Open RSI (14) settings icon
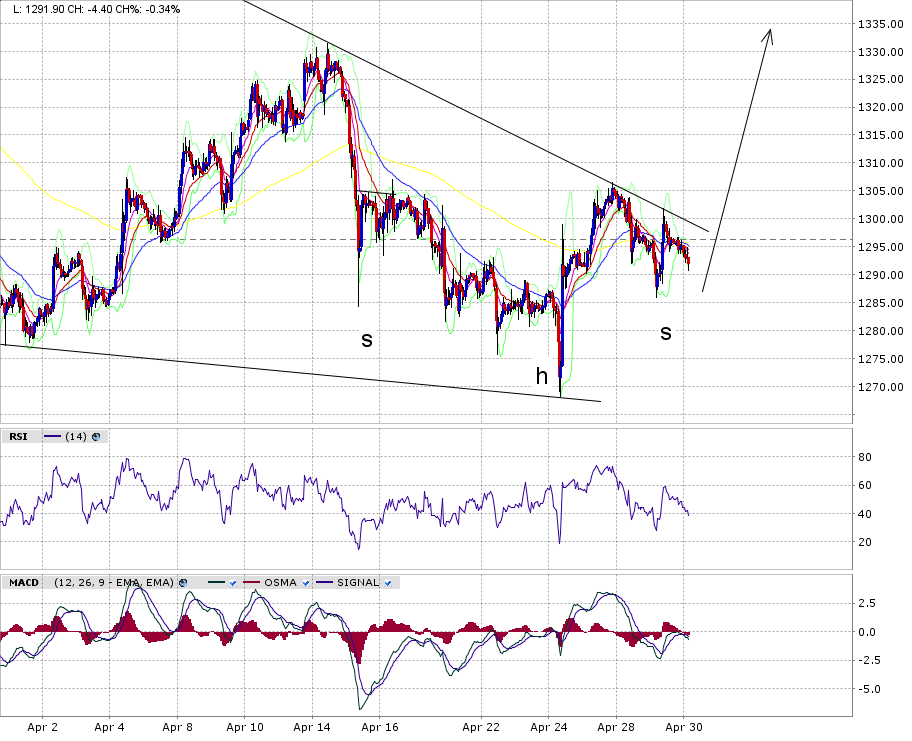This screenshot has height=741, width=912. [96, 437]
